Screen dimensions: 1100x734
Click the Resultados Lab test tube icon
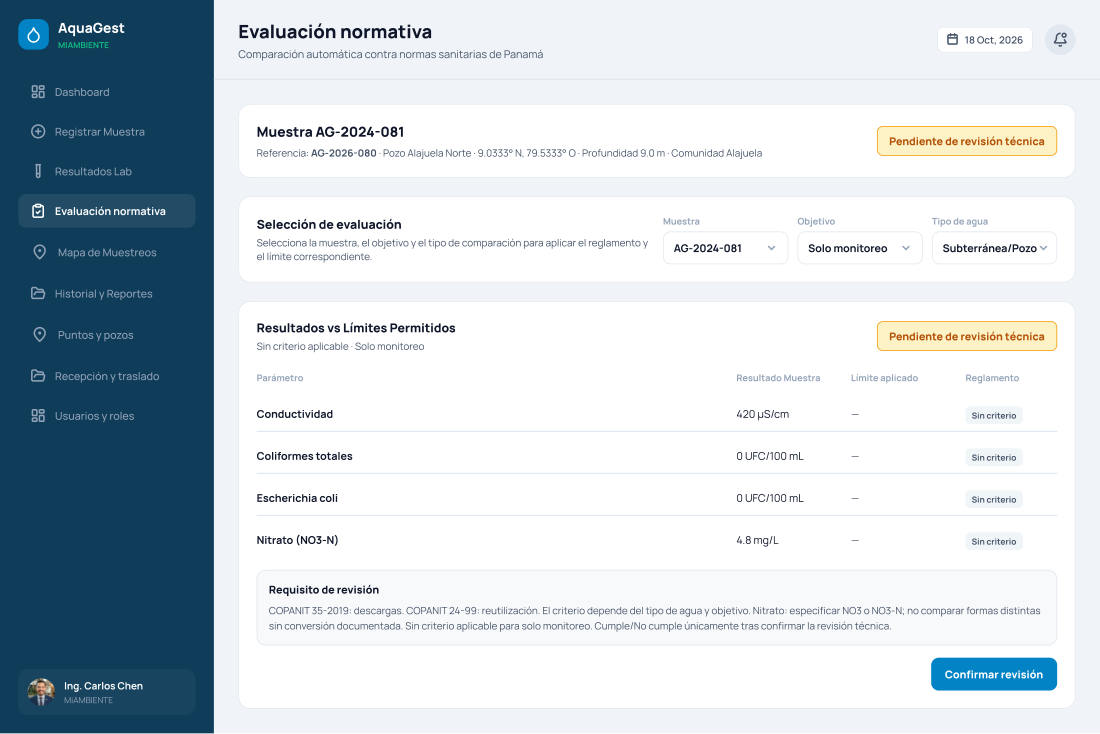click(x=38, y=171)
